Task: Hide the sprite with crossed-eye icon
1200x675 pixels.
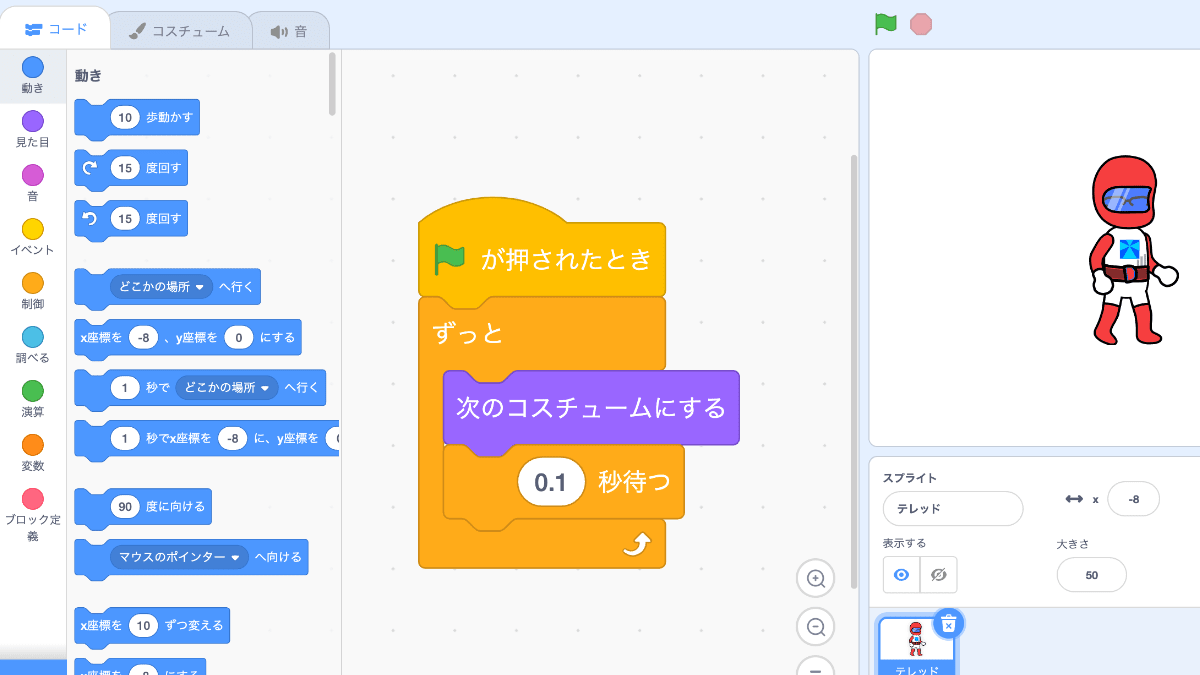Action: tap(938, 575)
